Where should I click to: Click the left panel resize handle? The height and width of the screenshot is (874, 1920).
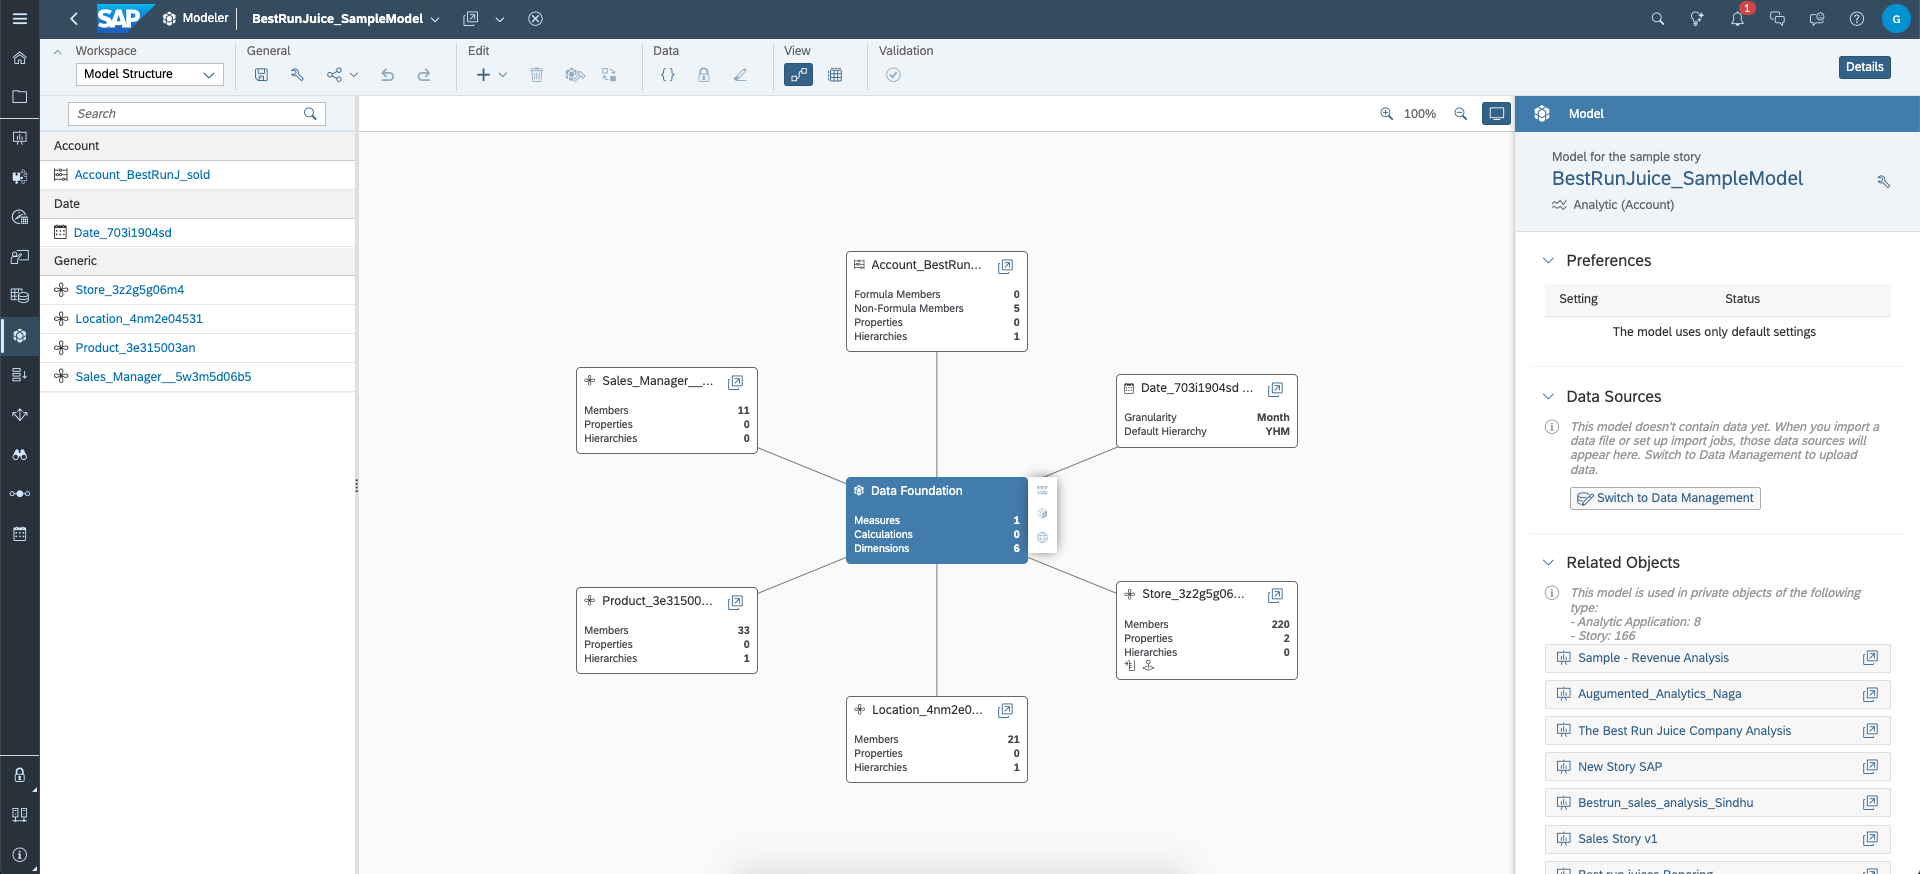tap(356, 486)
